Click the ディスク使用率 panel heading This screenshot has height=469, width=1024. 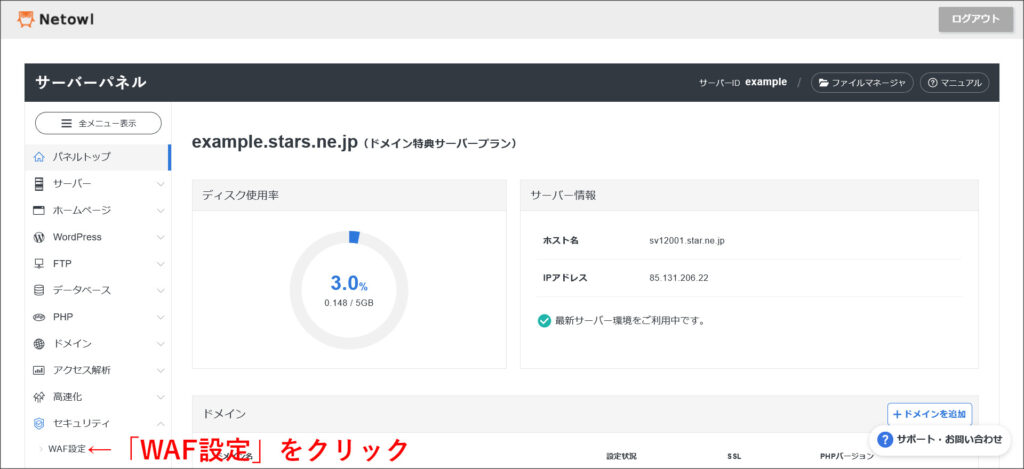(240, 195)
